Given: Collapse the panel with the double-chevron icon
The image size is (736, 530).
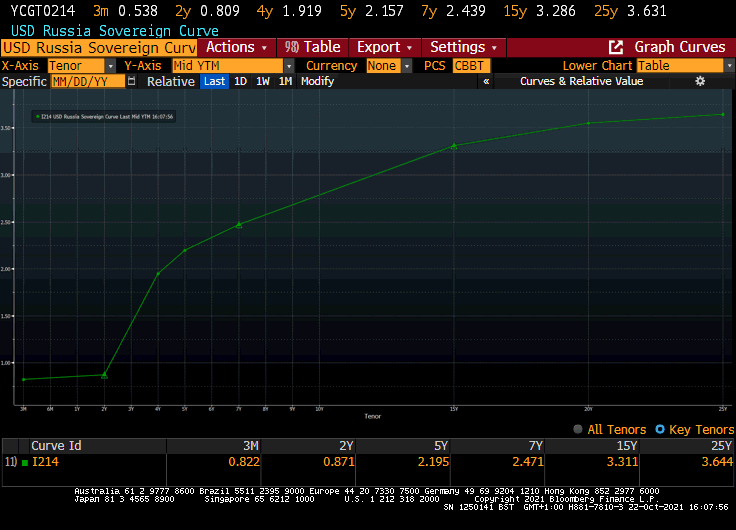Looking at the screenshot, I should coord(486,81).
